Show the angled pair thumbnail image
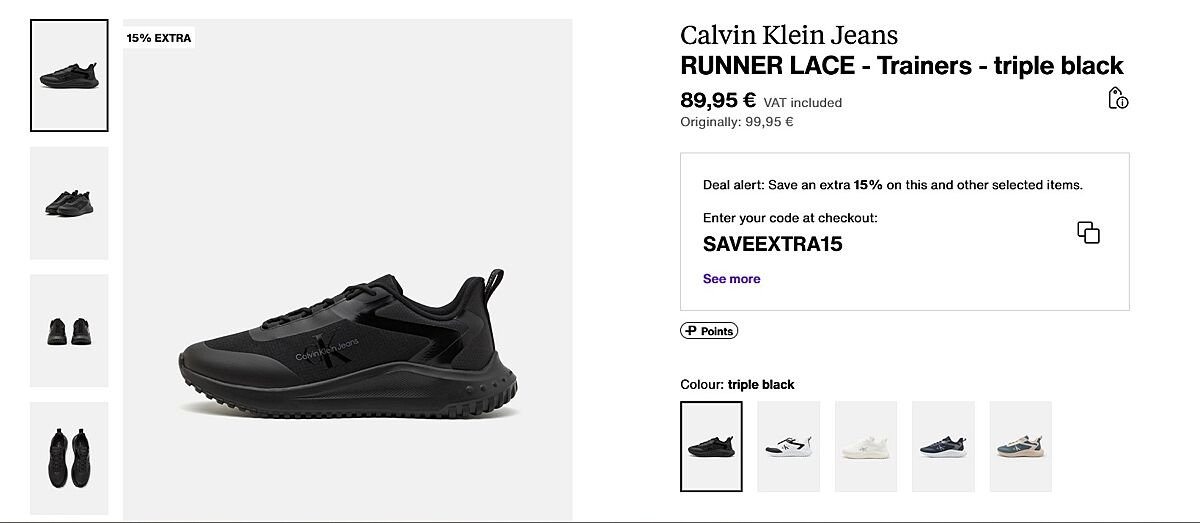Image resolution: width=1200 pixels, height=523 pixels. click(x=69, y=203)
